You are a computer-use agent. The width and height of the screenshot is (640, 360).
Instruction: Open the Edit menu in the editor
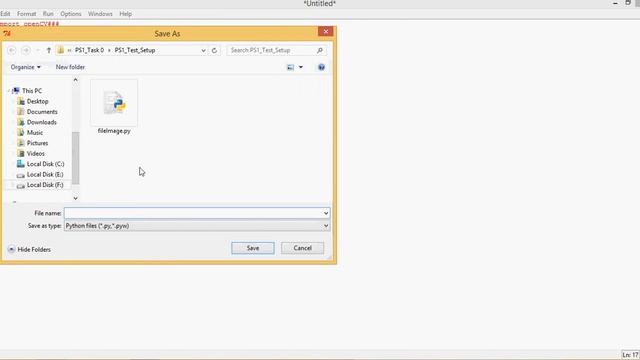pos(5,14)
